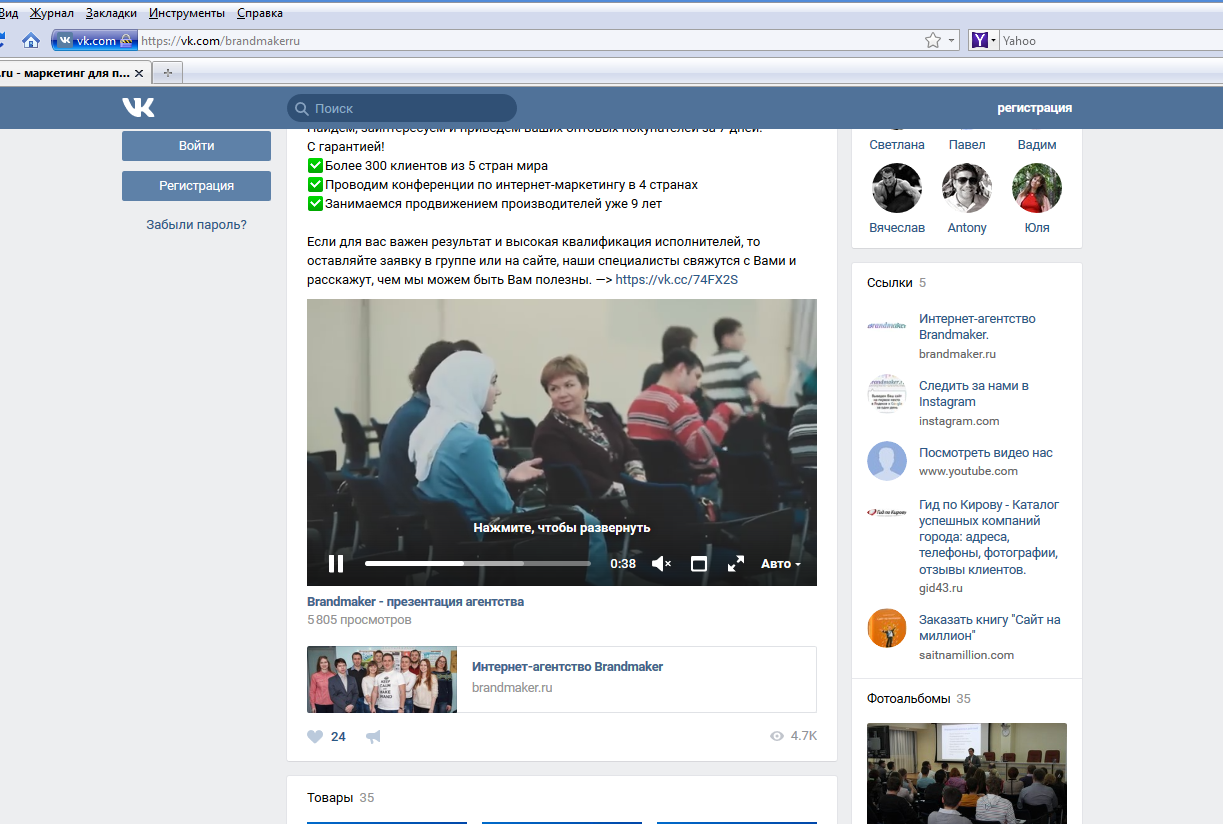Open the Журнал menu

click(x=51, y=13)
